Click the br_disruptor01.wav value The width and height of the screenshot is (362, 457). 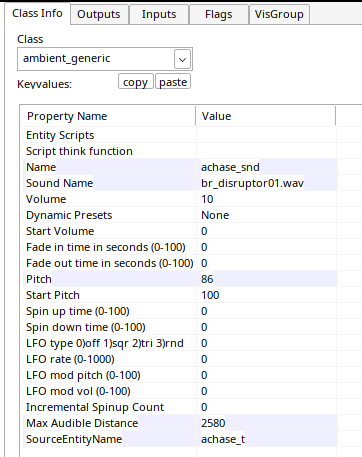[252, 183]
